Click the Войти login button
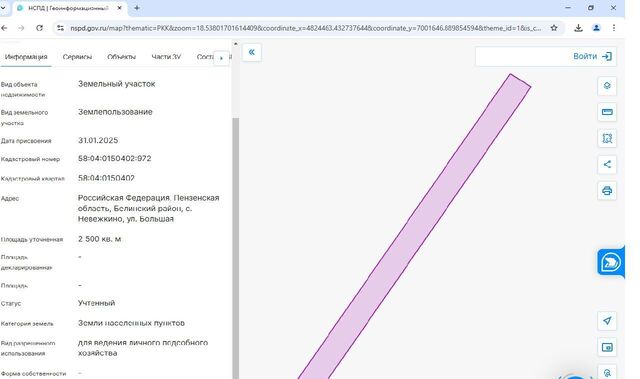The height and width of the screenshot is (379, 640). (592, 56)
